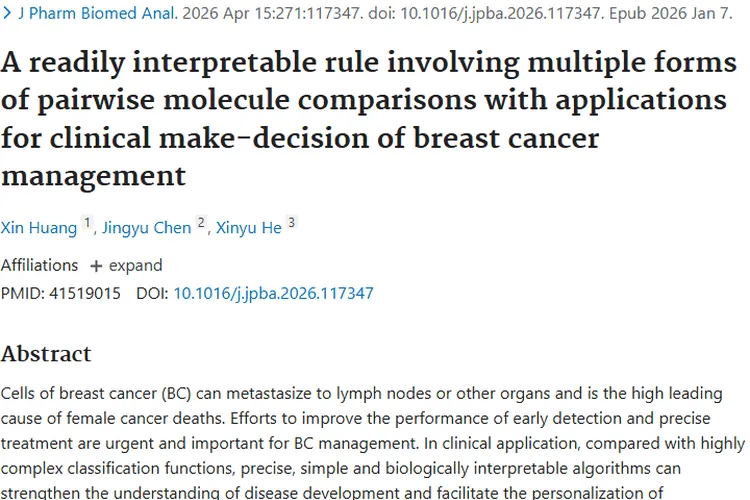This screenshot has height=500, width=750.
Task: Click the DOI label before the blue link
Action: pos(152,294)
